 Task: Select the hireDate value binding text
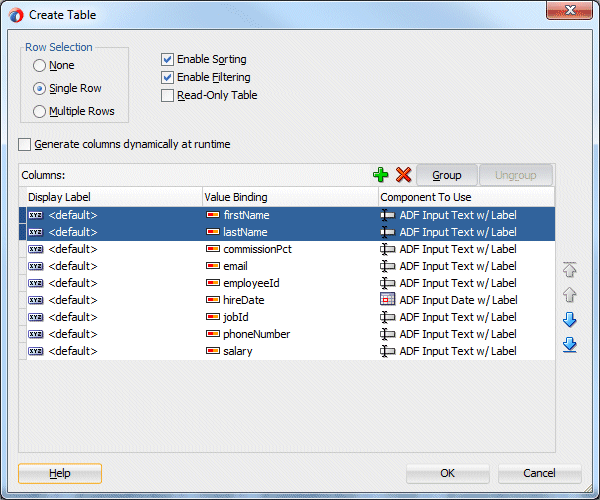tap(244, 300)
